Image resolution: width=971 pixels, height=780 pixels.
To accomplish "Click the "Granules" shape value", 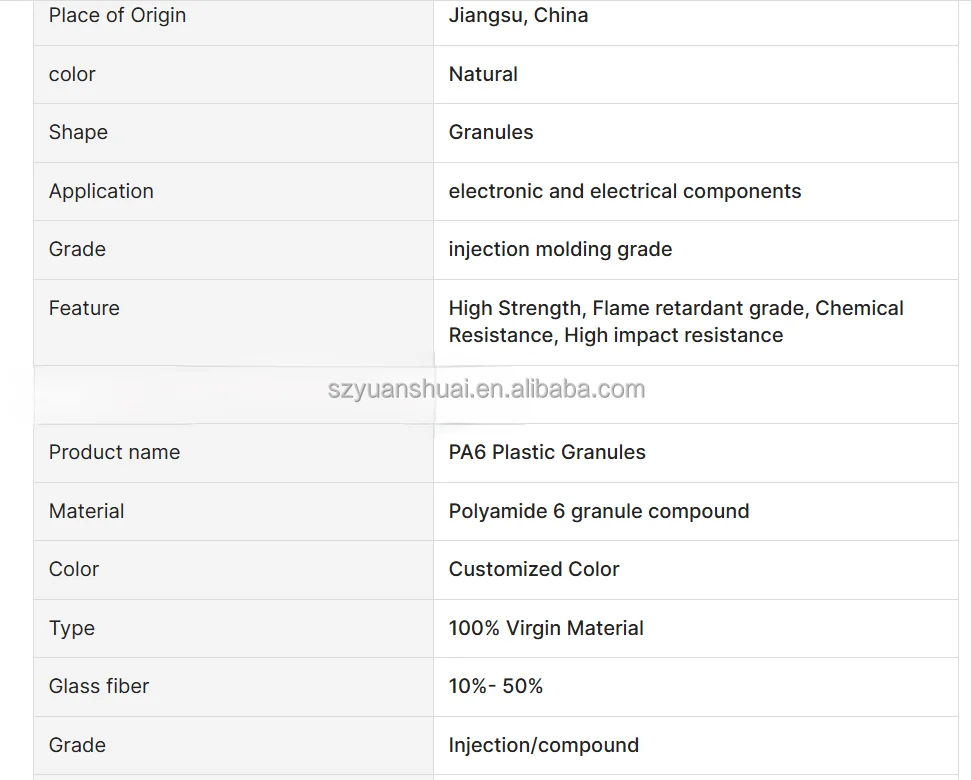I will (491, 132).
